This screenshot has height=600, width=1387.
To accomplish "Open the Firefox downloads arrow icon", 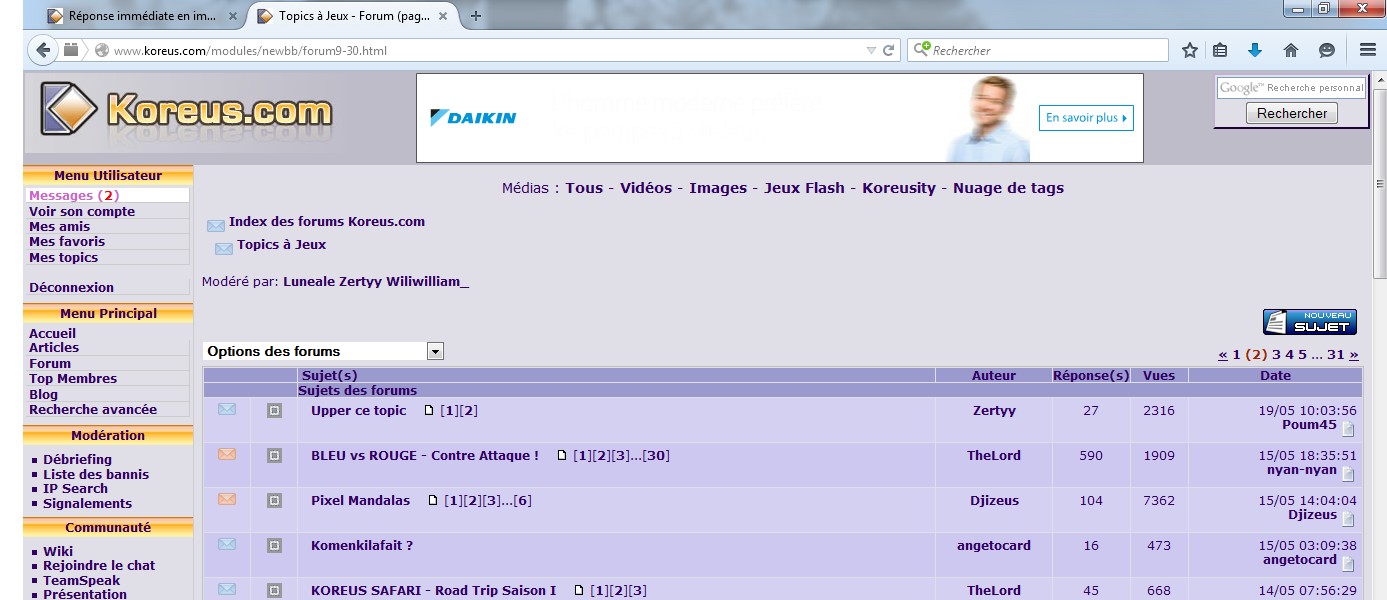I will pos(1254,50).
